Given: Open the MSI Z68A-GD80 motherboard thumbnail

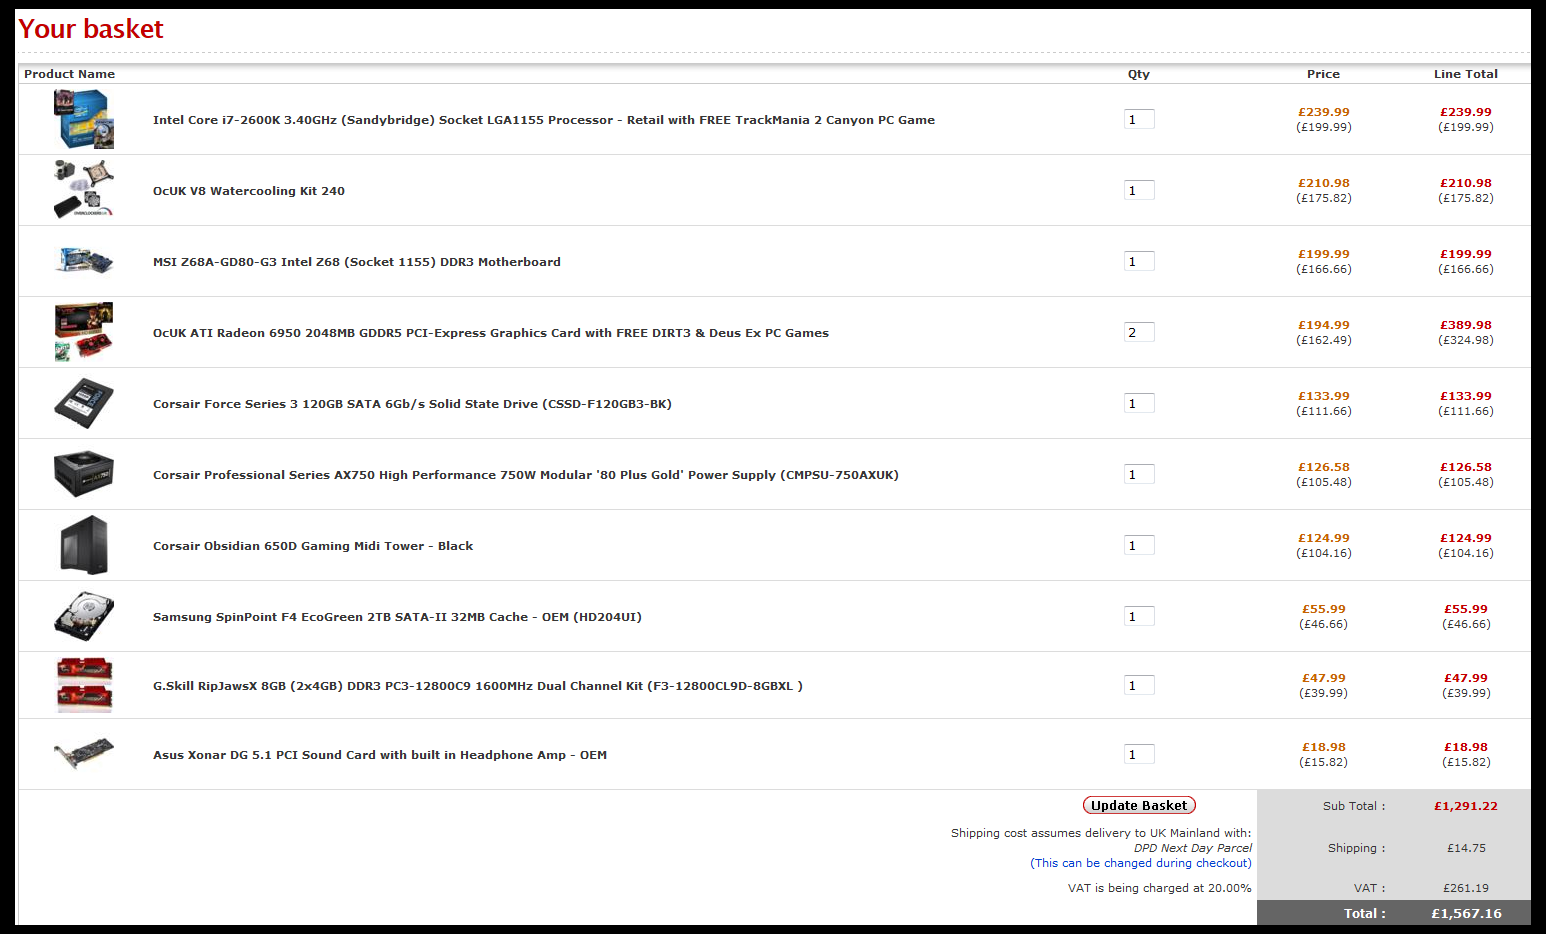Looking at the screenshot, I should (84, 261).
